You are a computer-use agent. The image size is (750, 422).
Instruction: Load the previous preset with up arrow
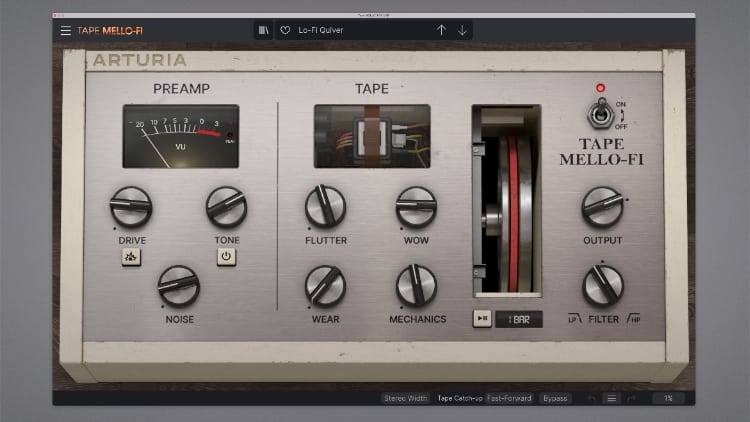tap(441, 30)
